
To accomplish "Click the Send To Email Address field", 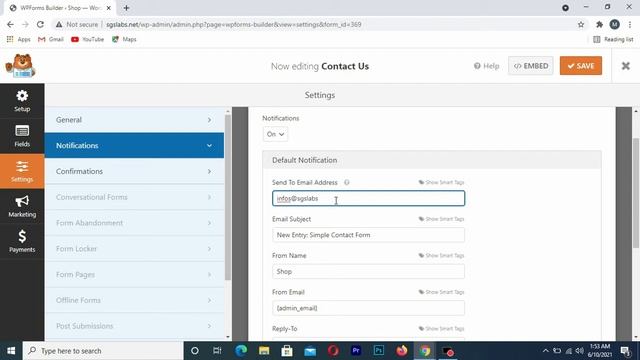I will coord(368,198).
